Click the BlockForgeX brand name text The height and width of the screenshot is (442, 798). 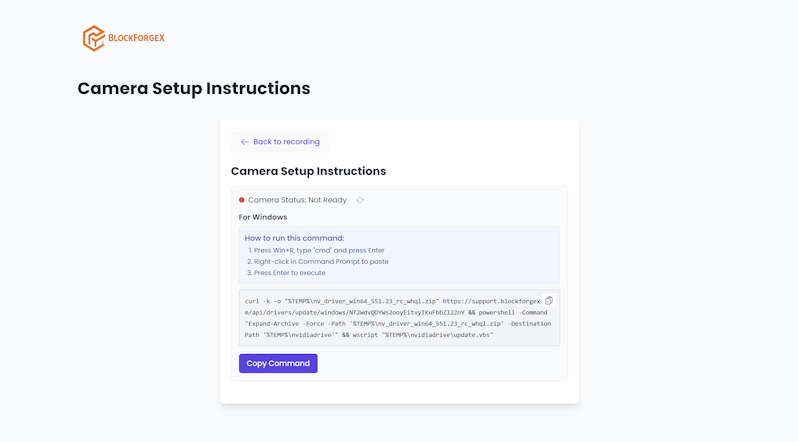[x=136, y=38]
